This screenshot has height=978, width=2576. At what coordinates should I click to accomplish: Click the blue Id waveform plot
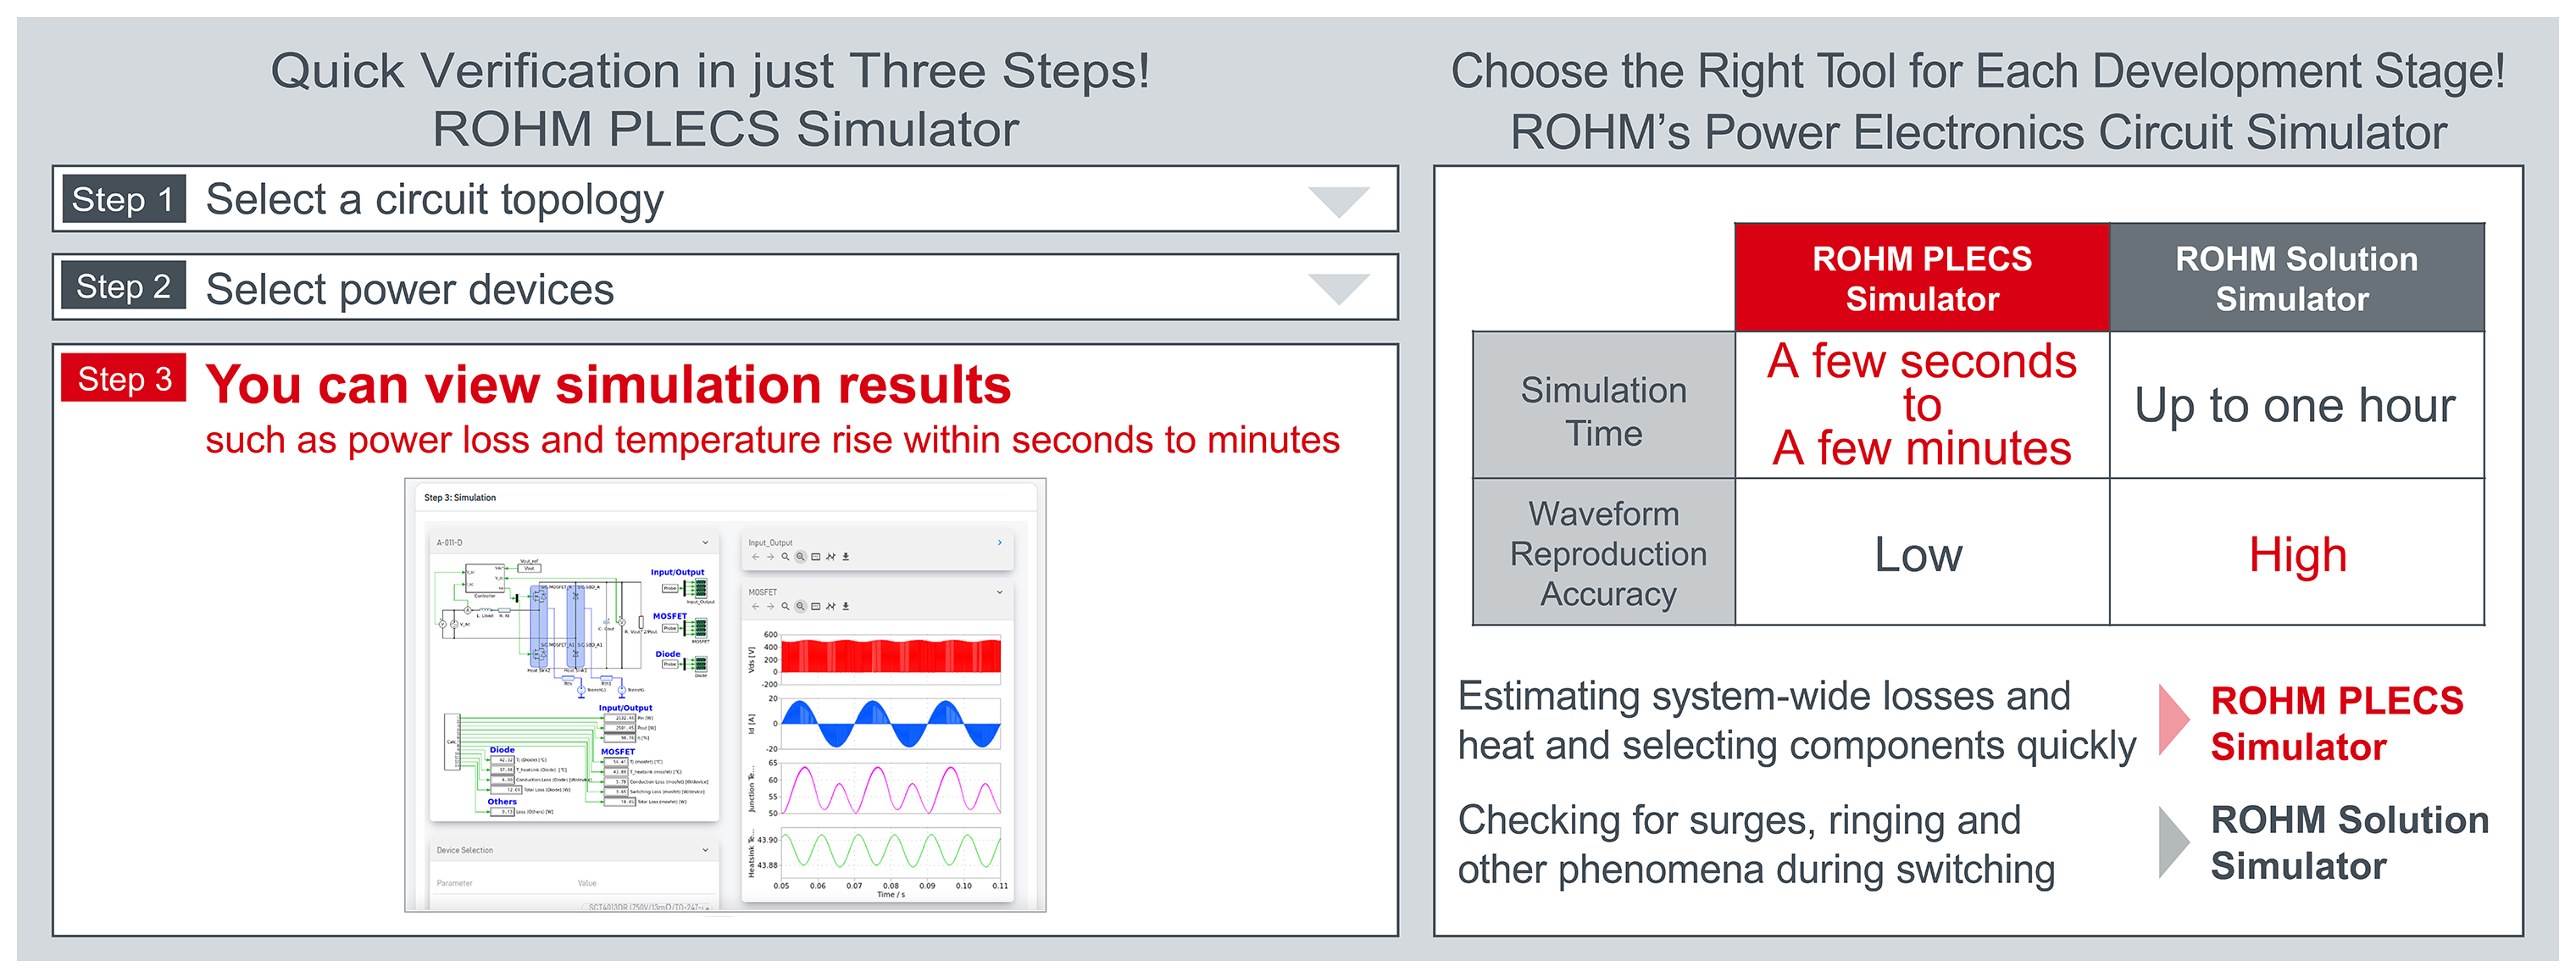(890, 724)
